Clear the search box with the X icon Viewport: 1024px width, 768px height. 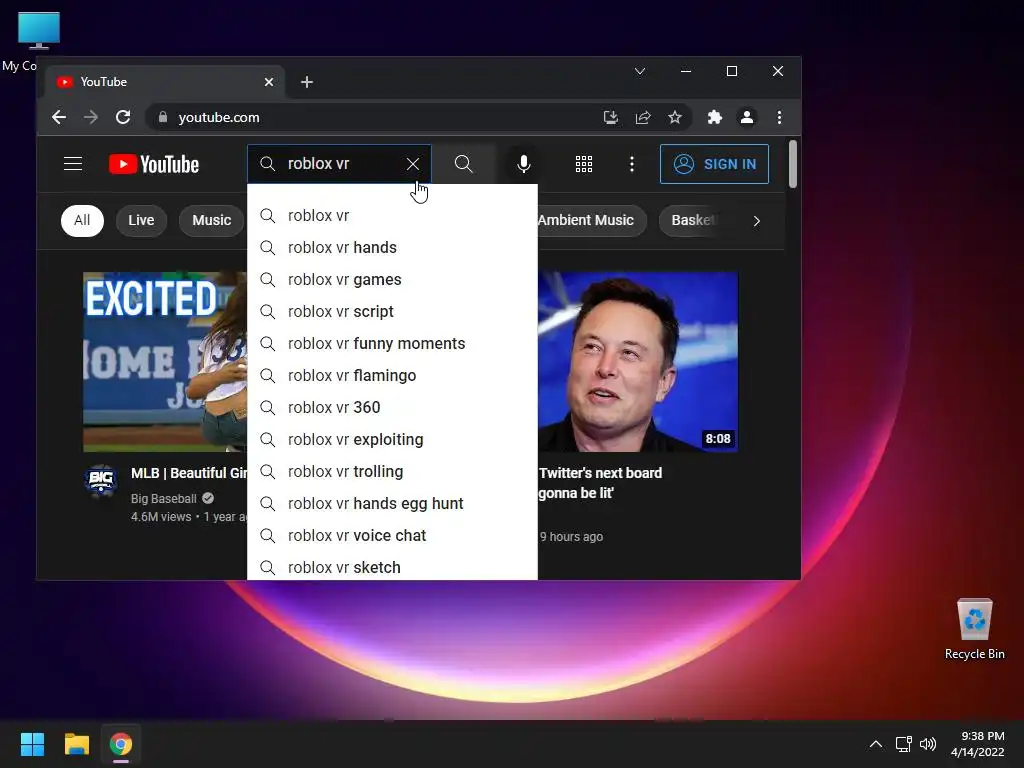[x=413, y=164]
